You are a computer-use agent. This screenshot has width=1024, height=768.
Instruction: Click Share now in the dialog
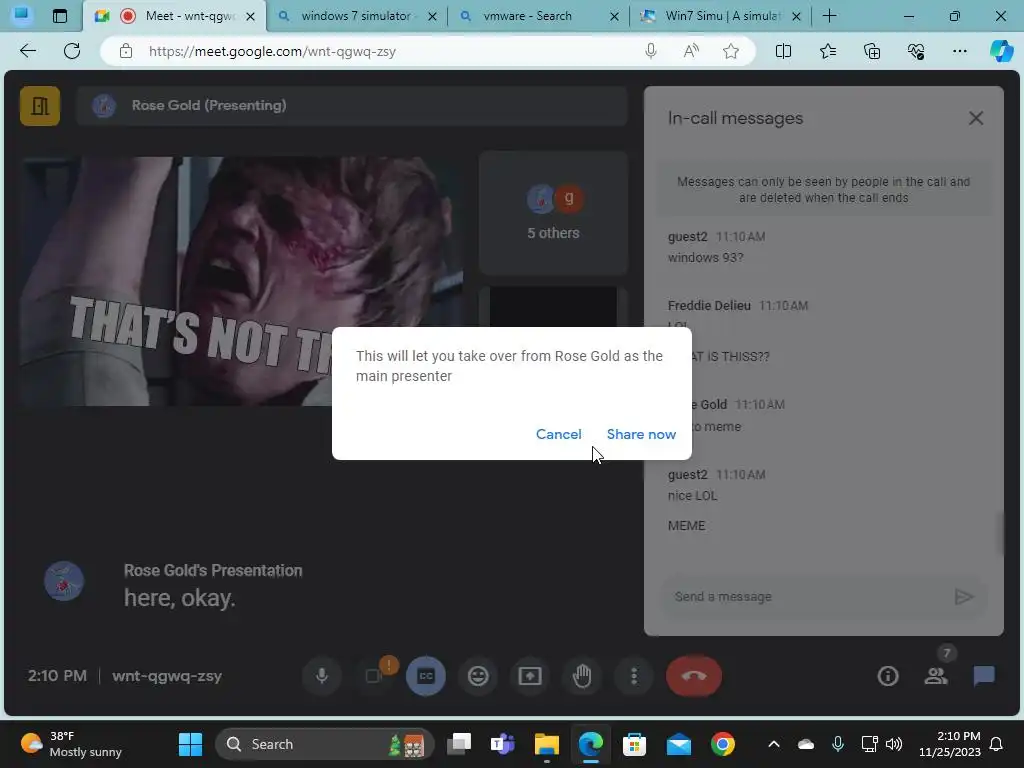(x=641, y=434)
